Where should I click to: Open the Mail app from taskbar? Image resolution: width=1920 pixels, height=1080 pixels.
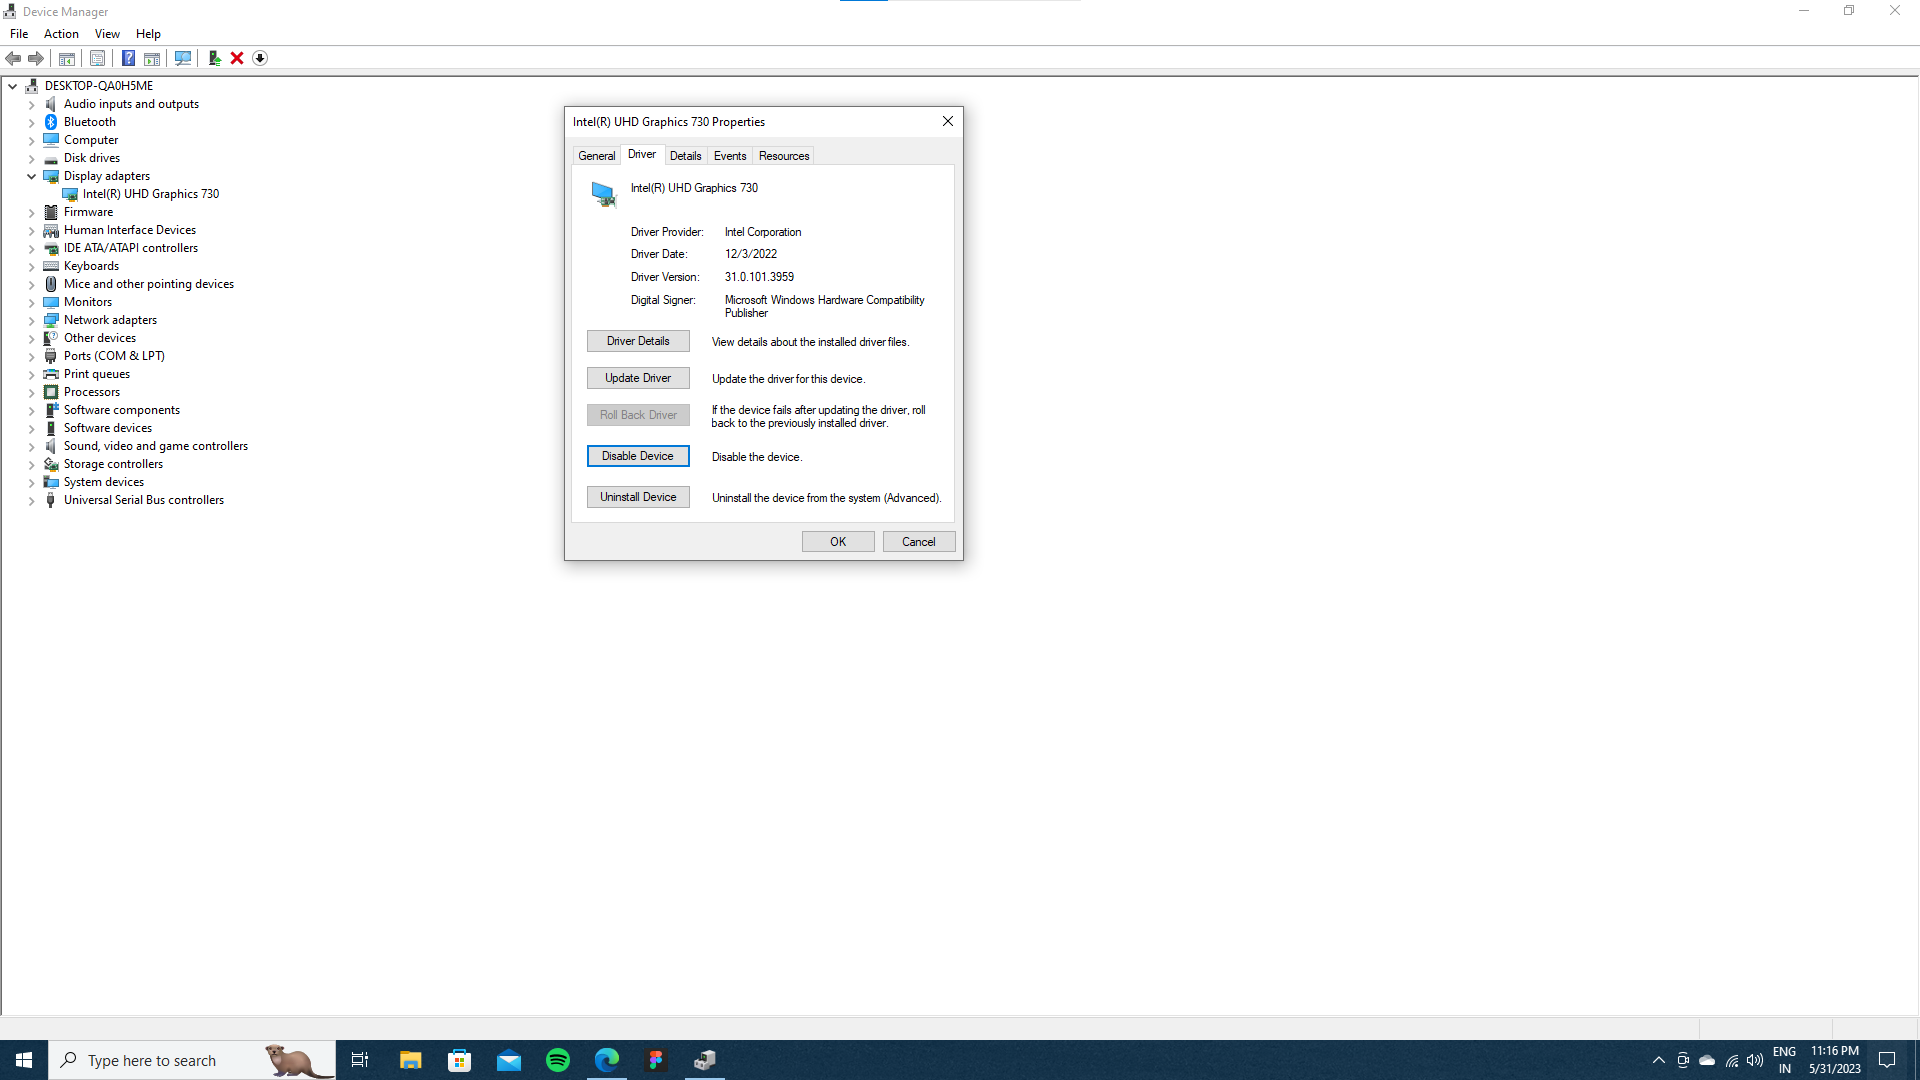click(509, 1060)
